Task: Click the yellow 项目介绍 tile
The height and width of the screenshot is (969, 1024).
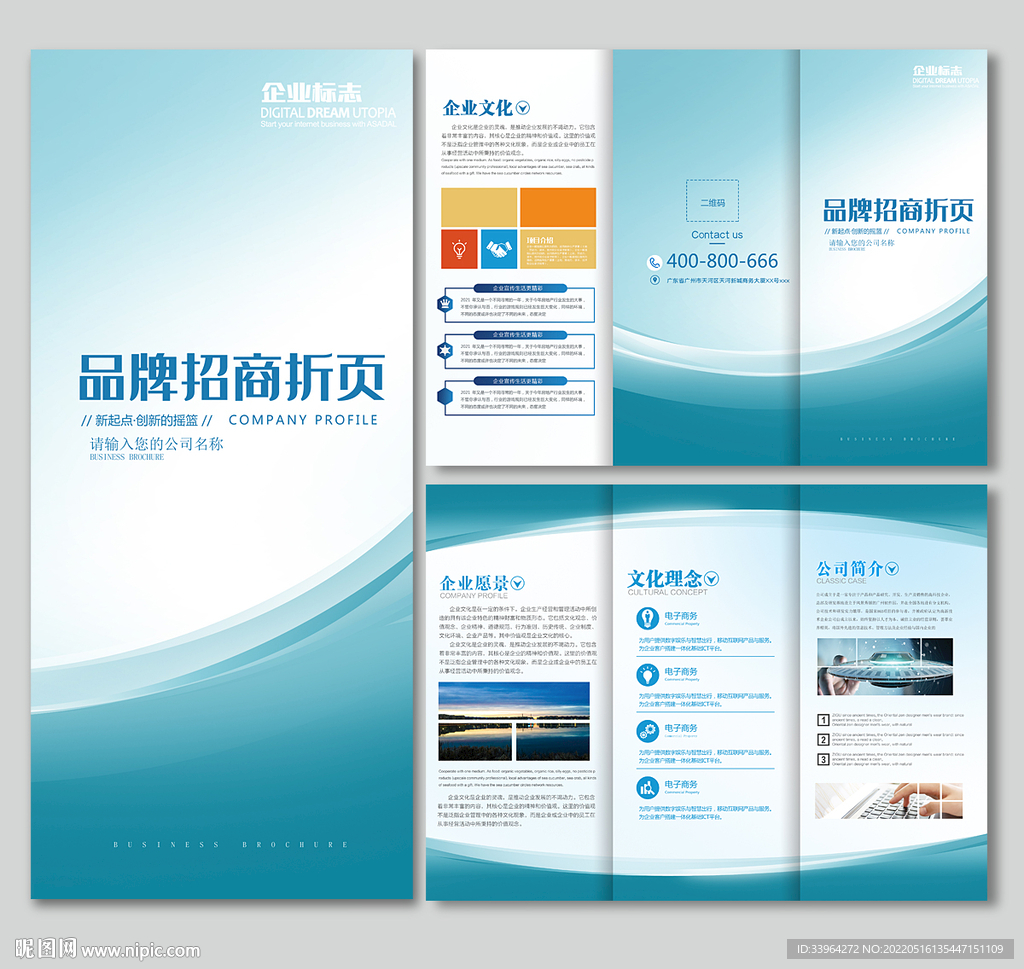Action: click(x=558, y=249)
